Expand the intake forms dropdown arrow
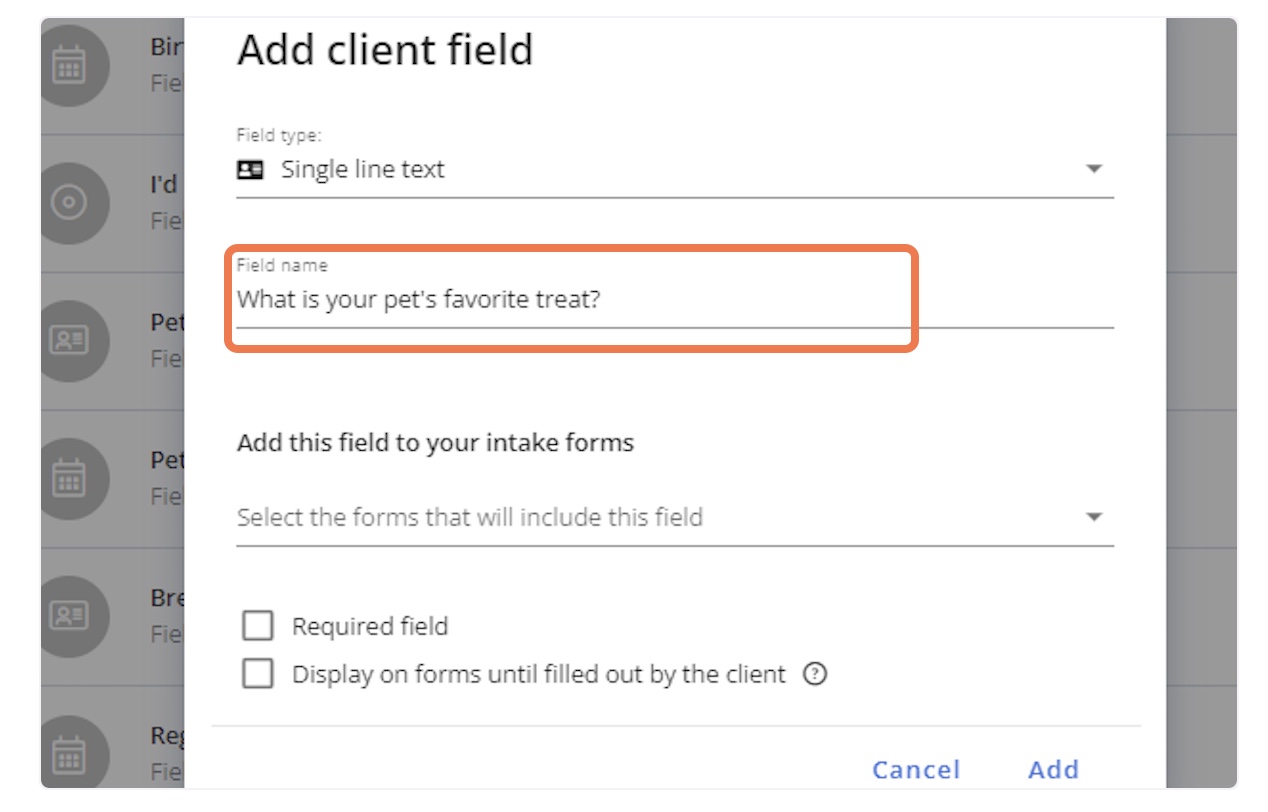This screenshot has width=1268, height=812. (x=1094, y=517)
